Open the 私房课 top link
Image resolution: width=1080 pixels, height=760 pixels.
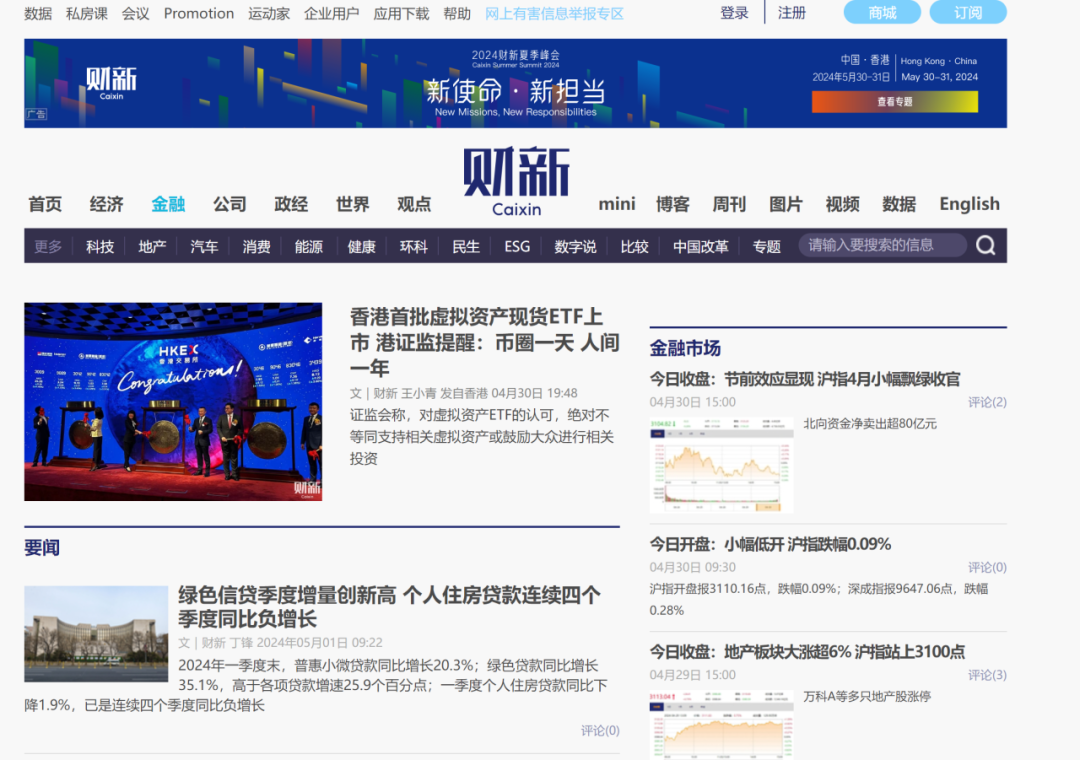pos(87,14)
